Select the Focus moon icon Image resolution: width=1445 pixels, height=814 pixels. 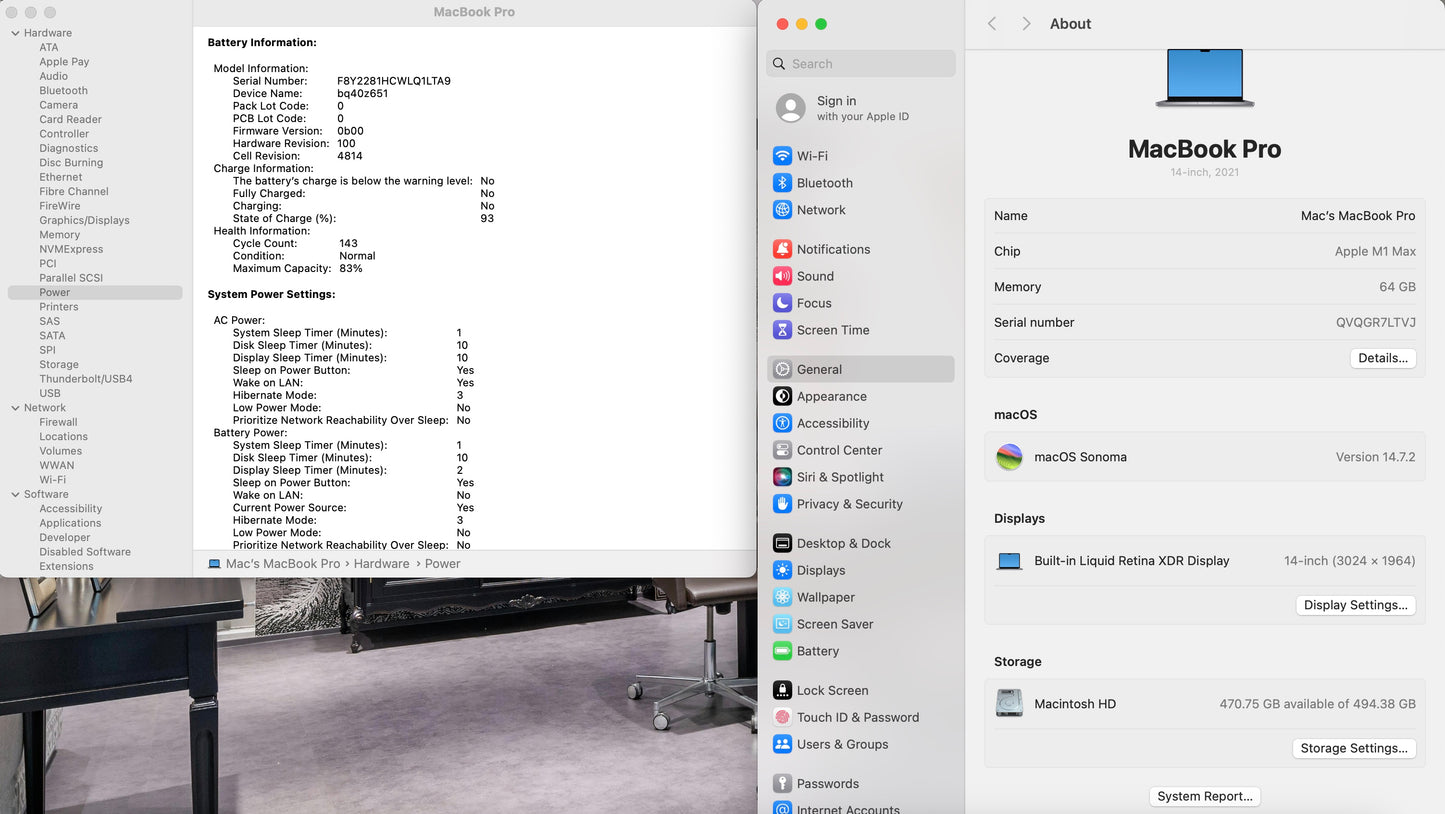[782, 303]
